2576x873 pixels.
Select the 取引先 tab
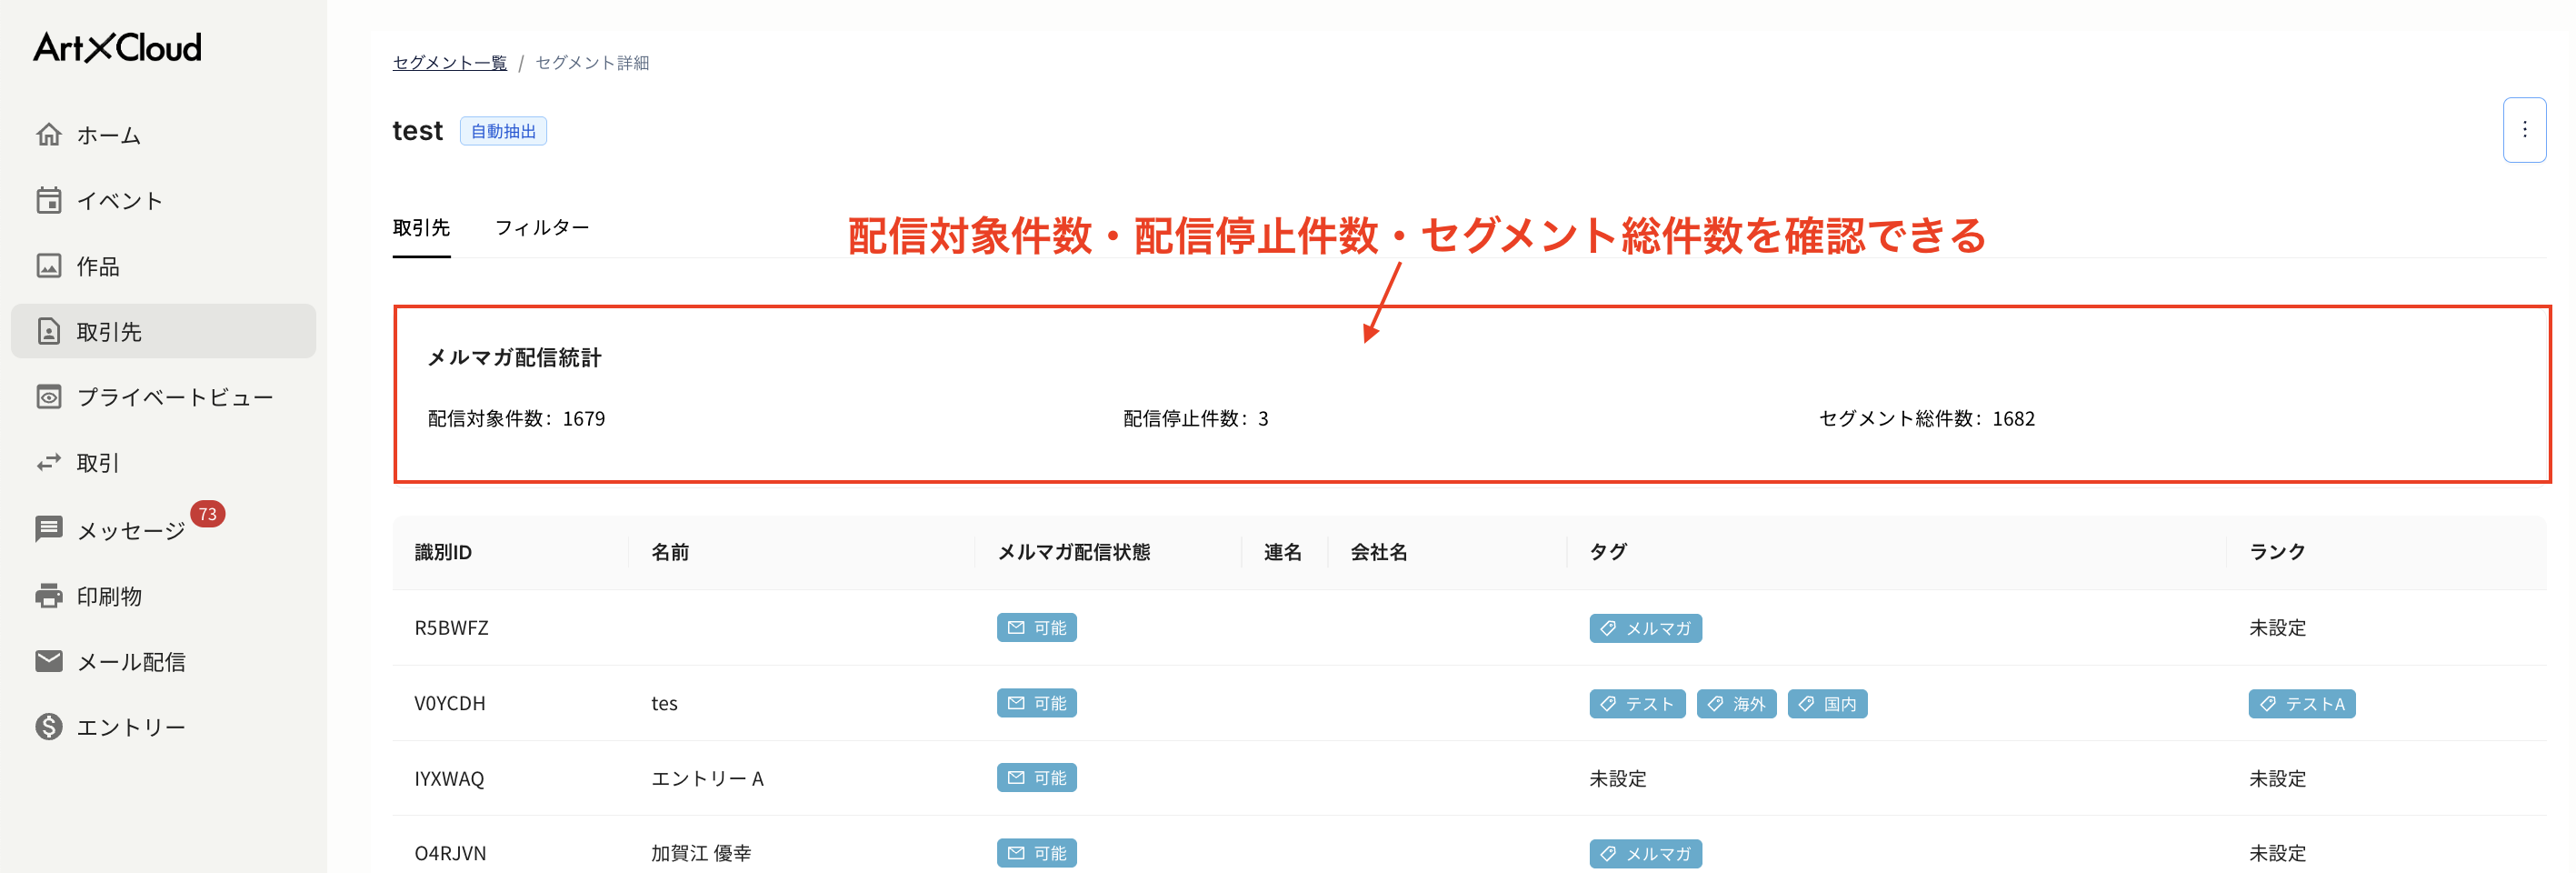[x=422, y=228]
